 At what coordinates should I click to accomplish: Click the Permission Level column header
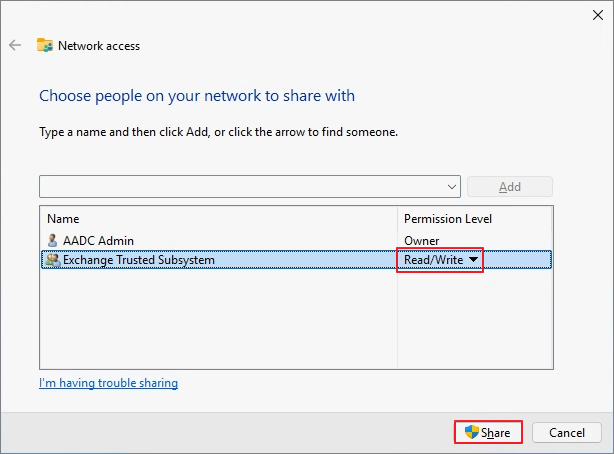tap(474, 219)
